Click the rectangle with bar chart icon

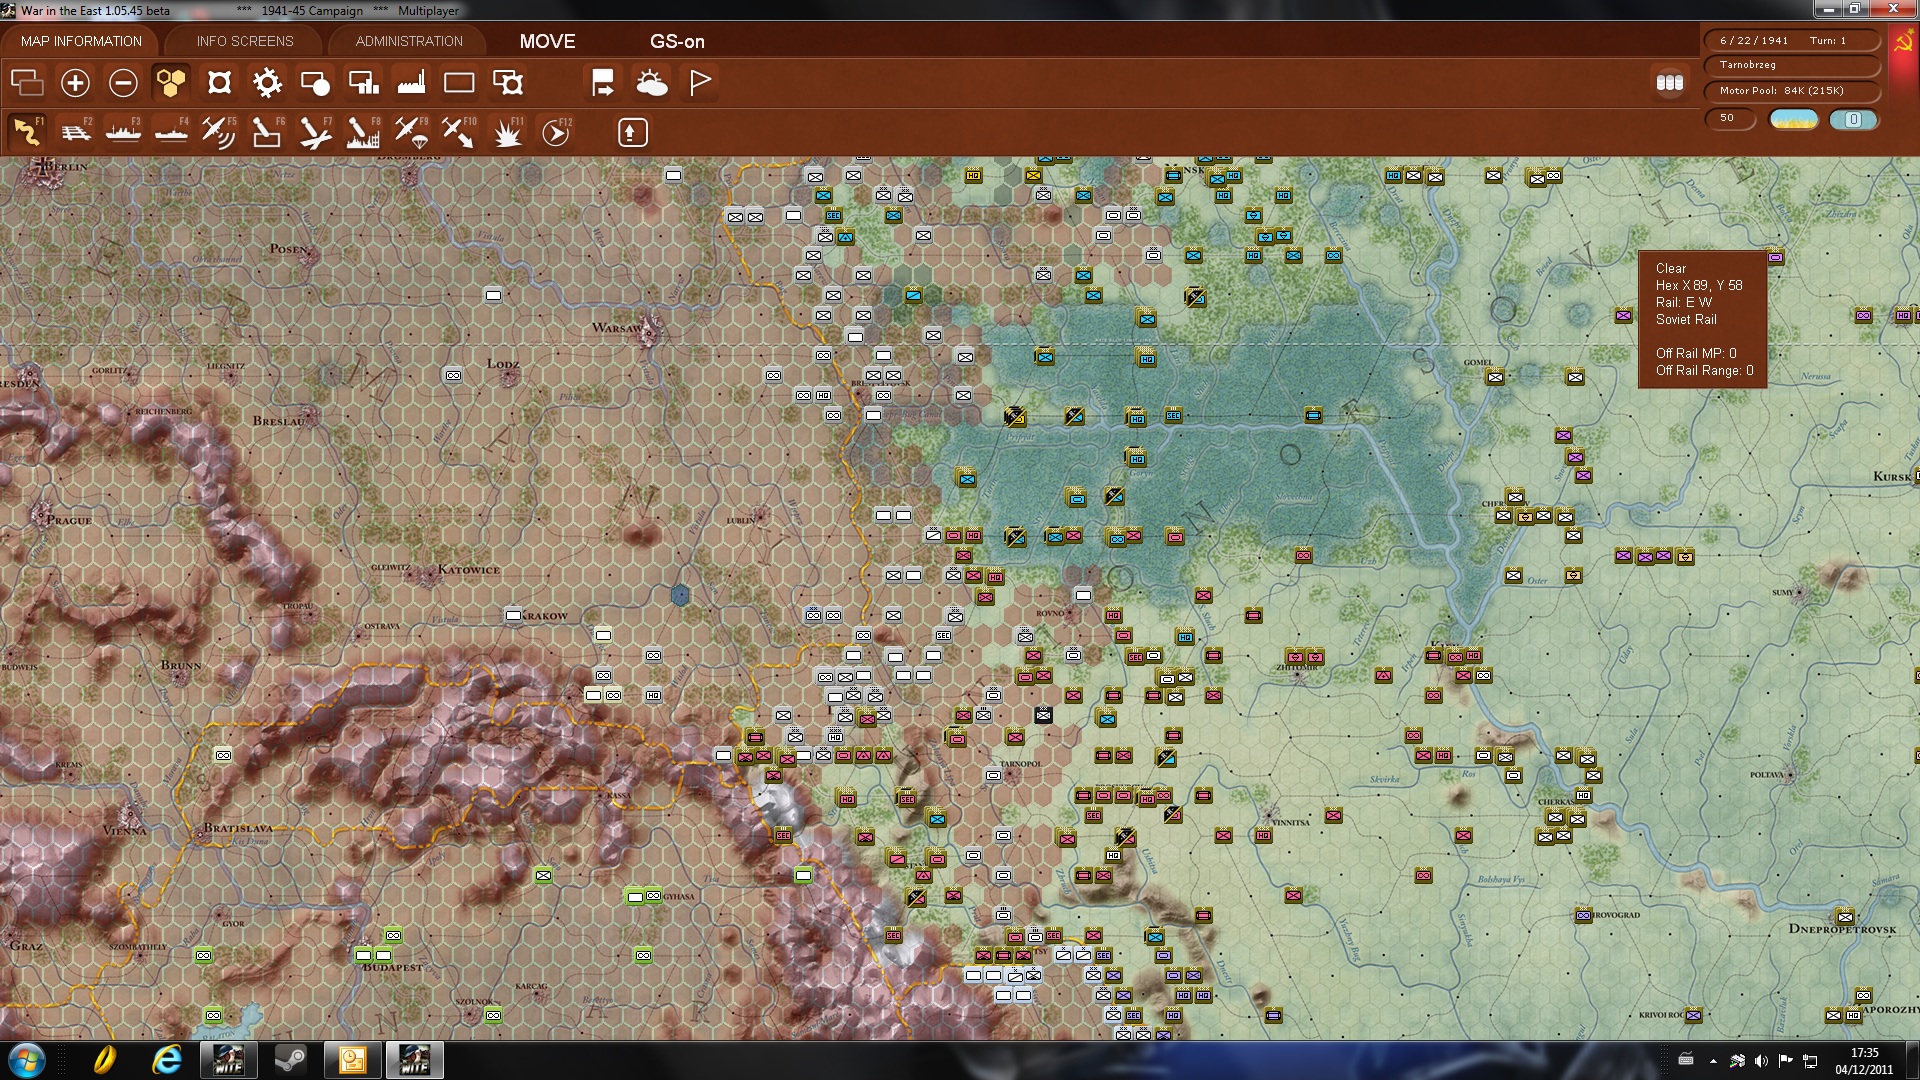363,83
